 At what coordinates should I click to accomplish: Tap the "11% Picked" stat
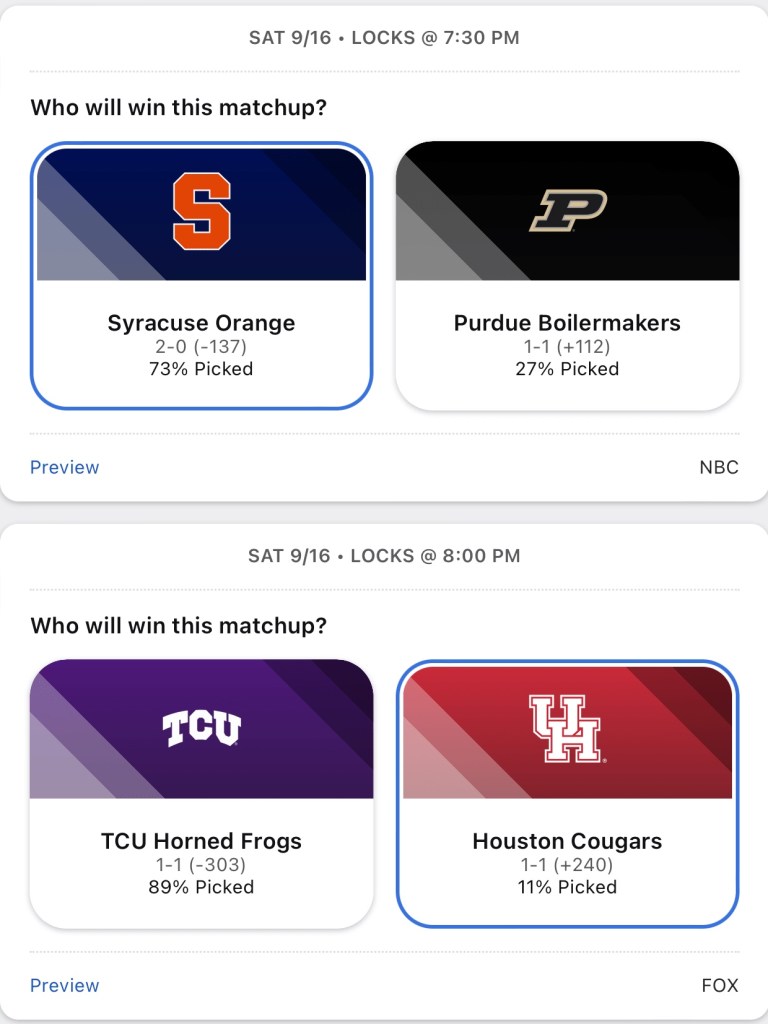click(567, 887)
